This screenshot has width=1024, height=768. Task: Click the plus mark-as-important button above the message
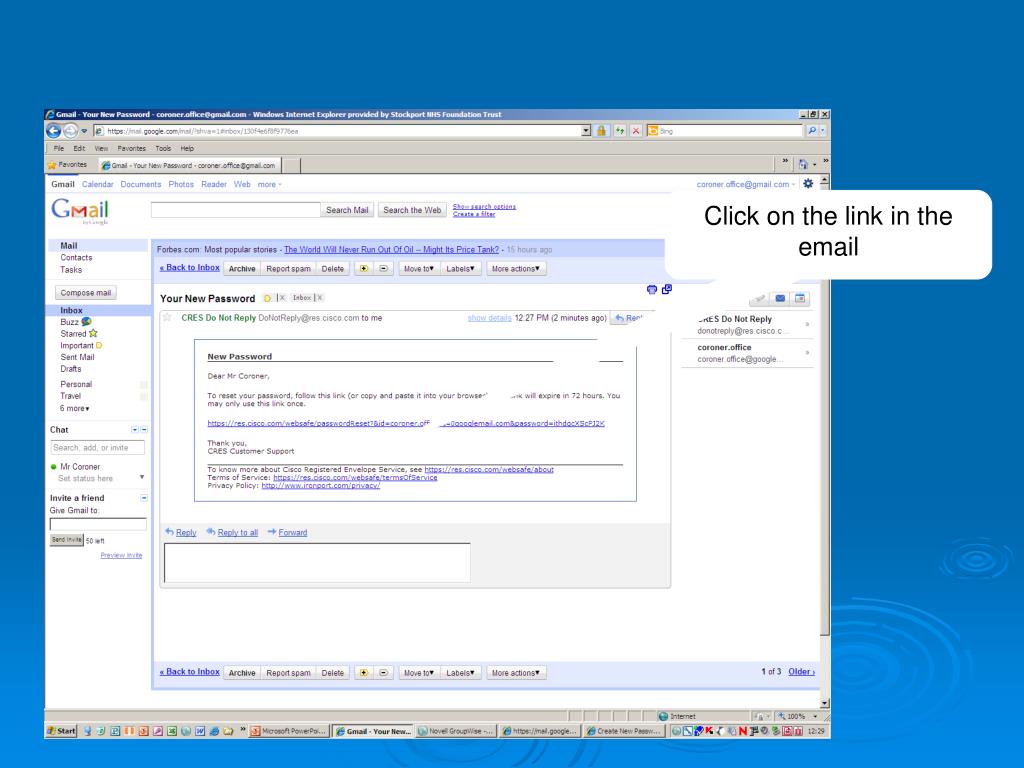(x=364, y=268)
